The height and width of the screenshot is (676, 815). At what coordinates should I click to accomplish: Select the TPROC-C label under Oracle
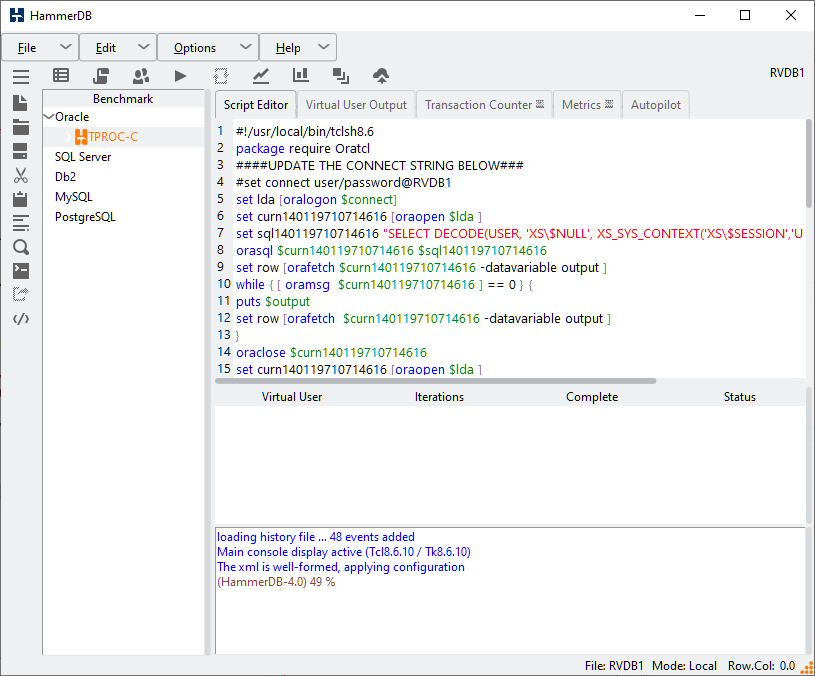(113, 137)
